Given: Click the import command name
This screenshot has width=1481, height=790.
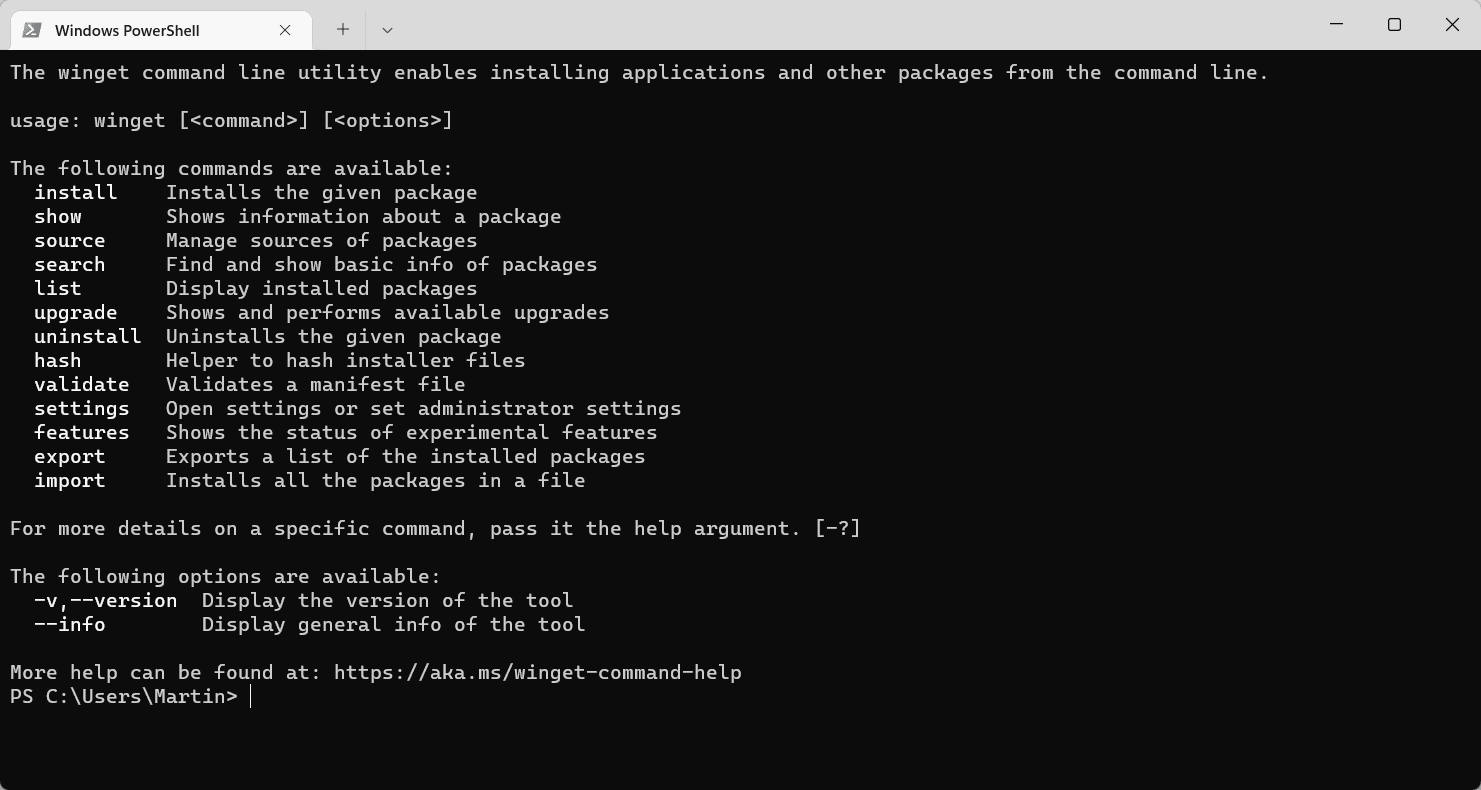Looking at the screenshot, I should 69,480.
